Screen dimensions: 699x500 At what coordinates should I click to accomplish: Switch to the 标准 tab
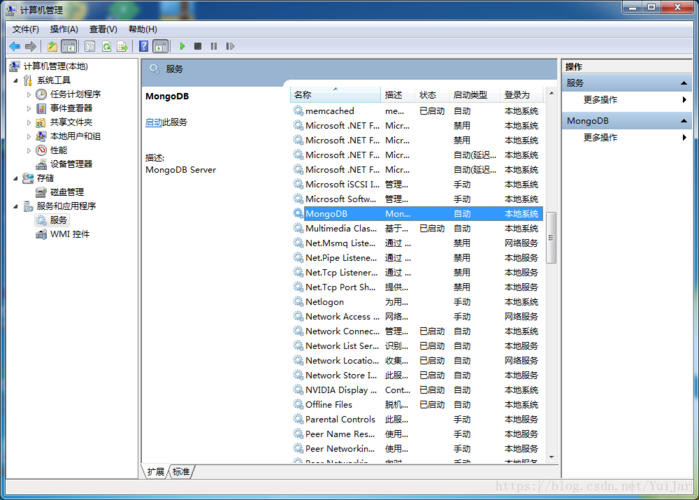[181, 472]
